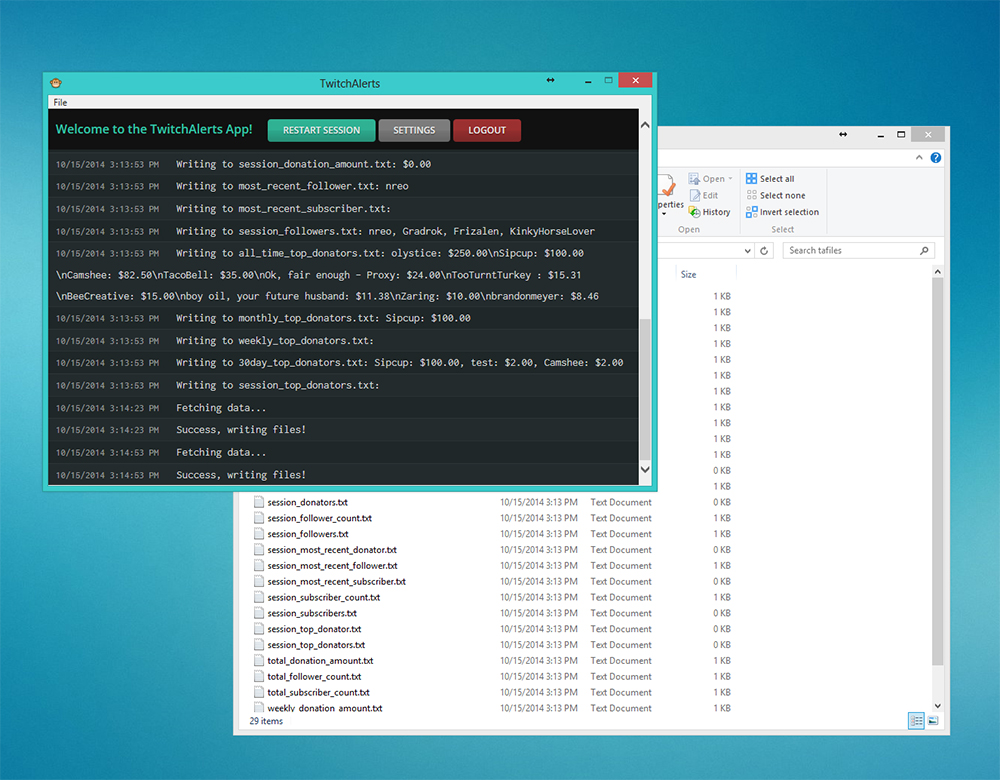Click the magnifier icon in the search box
The image size is (1000, 780).
pos(924,251)
